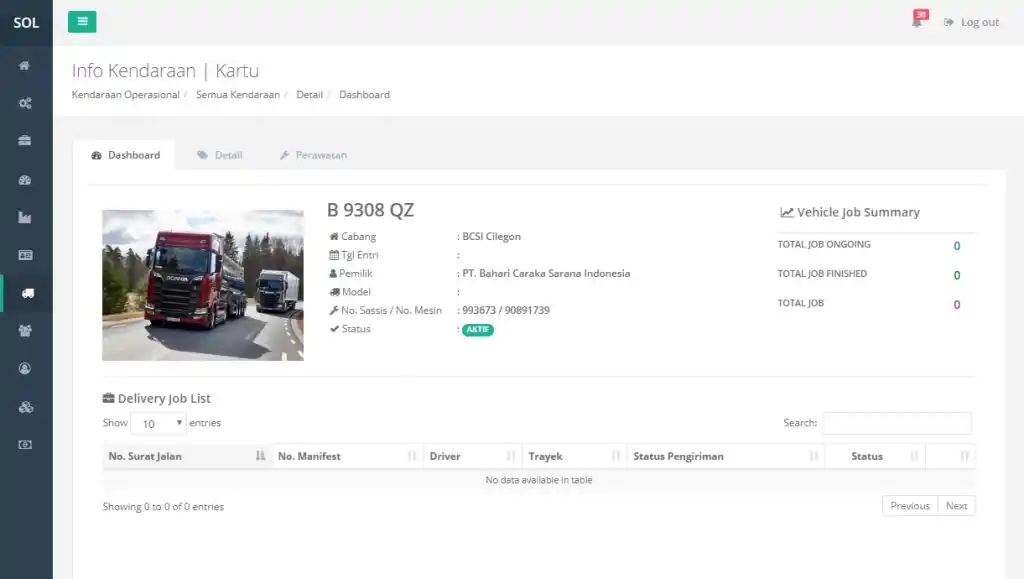The image size is (1024, 579).
Task: Open the home icon in sidebar
Action: [25, 65]
